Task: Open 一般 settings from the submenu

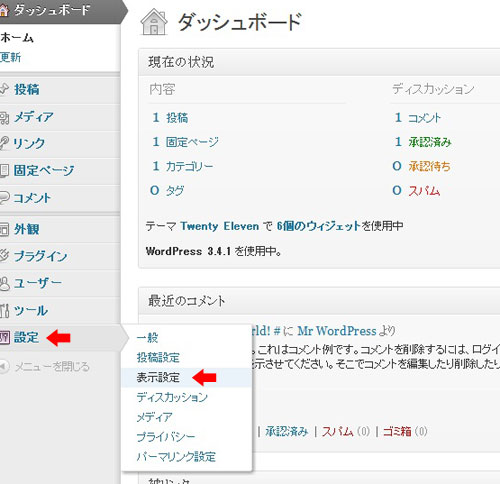Action: click(147, 338)
